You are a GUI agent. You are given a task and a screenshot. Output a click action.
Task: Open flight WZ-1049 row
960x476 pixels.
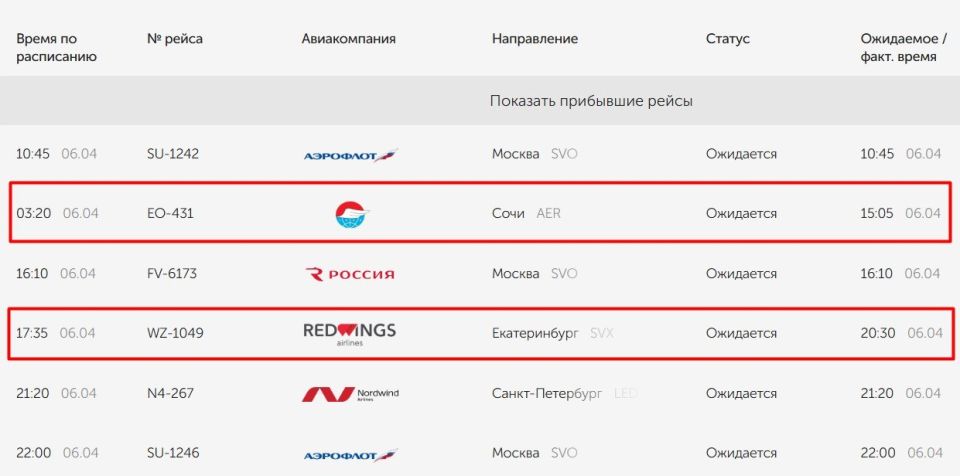175,332
